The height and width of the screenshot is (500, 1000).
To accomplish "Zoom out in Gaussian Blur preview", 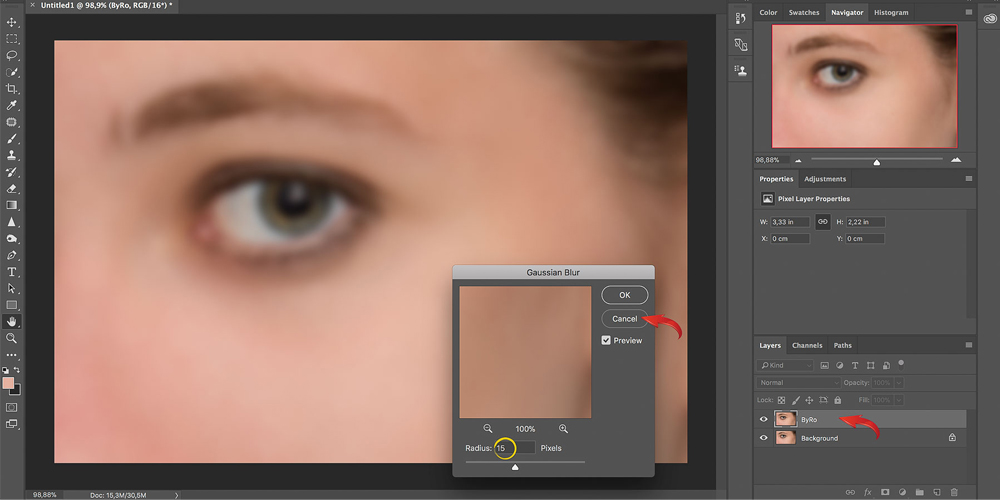I will point(488,429).
